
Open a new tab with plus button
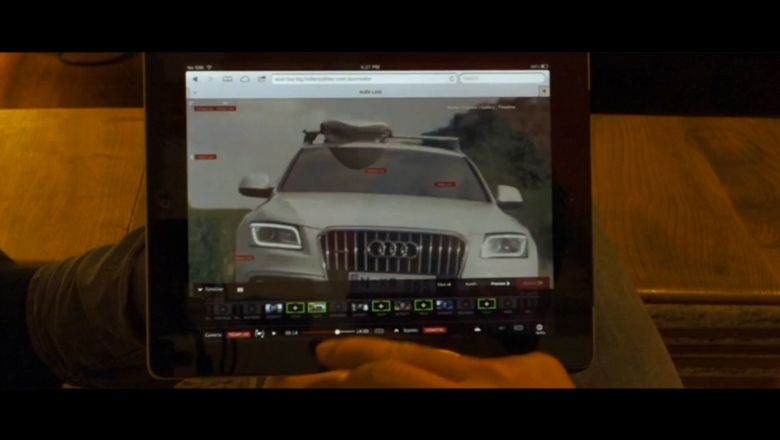[x=544, y=91]
